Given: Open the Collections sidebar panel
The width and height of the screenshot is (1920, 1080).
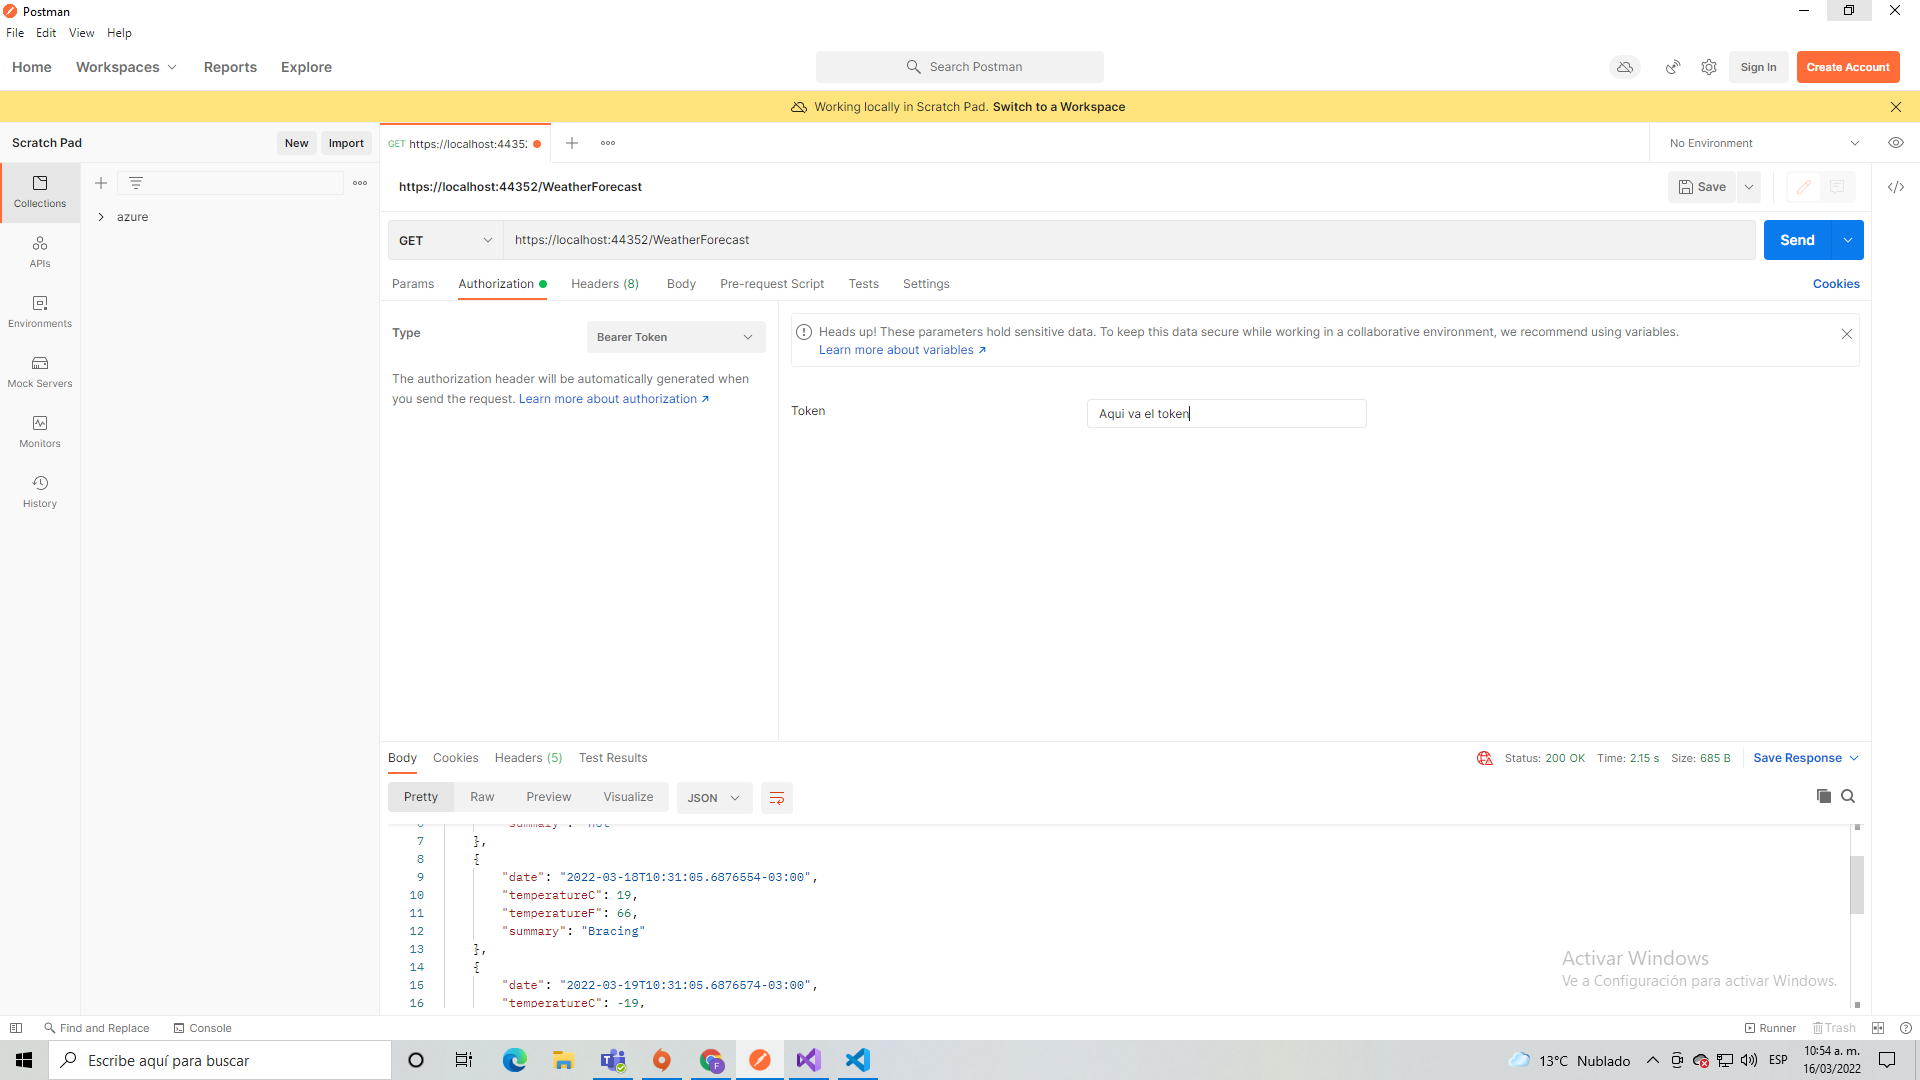Looking at the screenshot, I should (x=39, y=192).
